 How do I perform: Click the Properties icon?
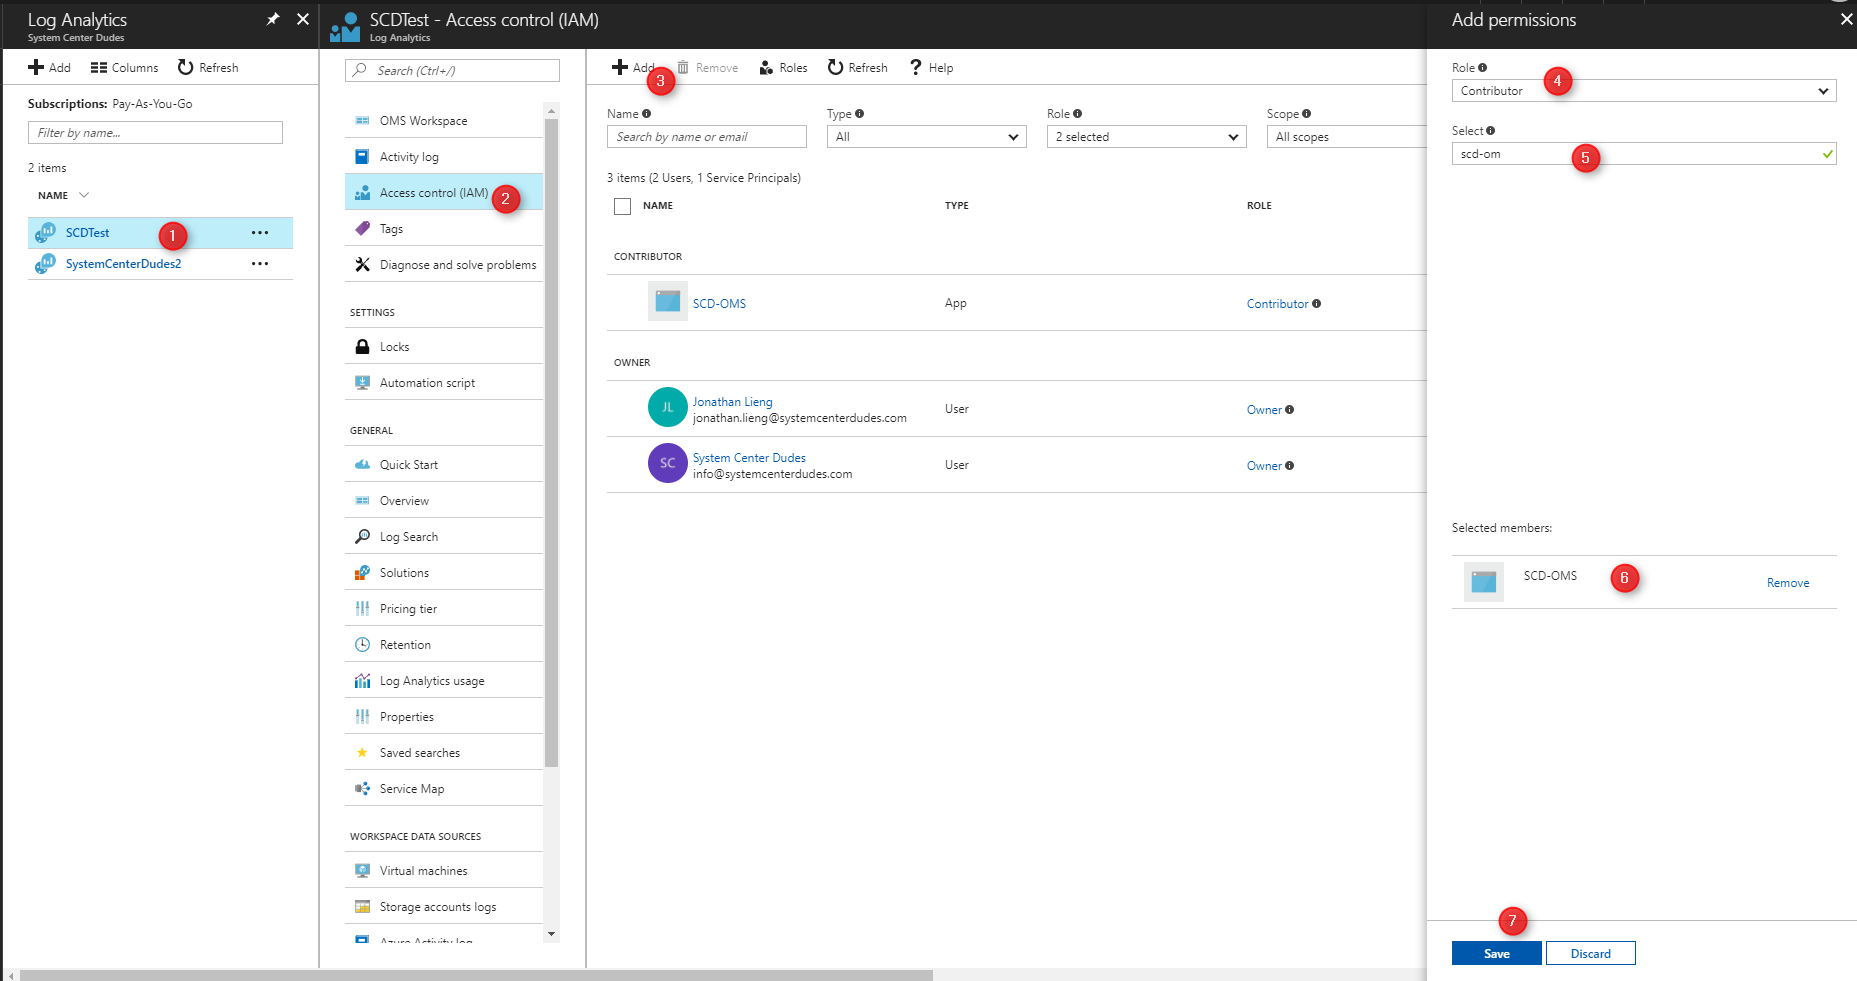[362, 717]
